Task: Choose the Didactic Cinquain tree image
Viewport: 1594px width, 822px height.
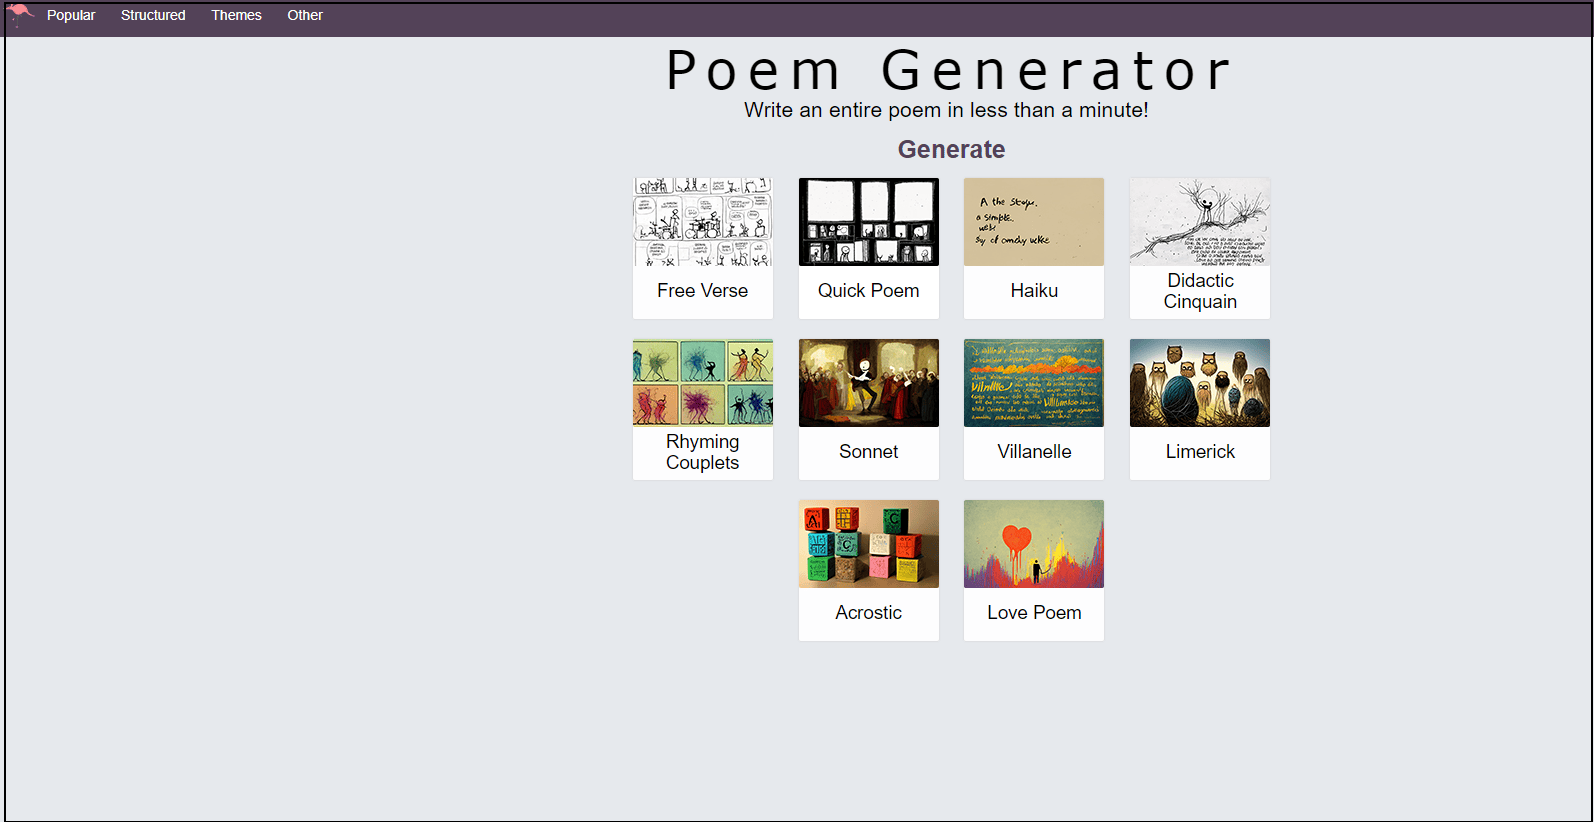Action: pos(1199,222)
